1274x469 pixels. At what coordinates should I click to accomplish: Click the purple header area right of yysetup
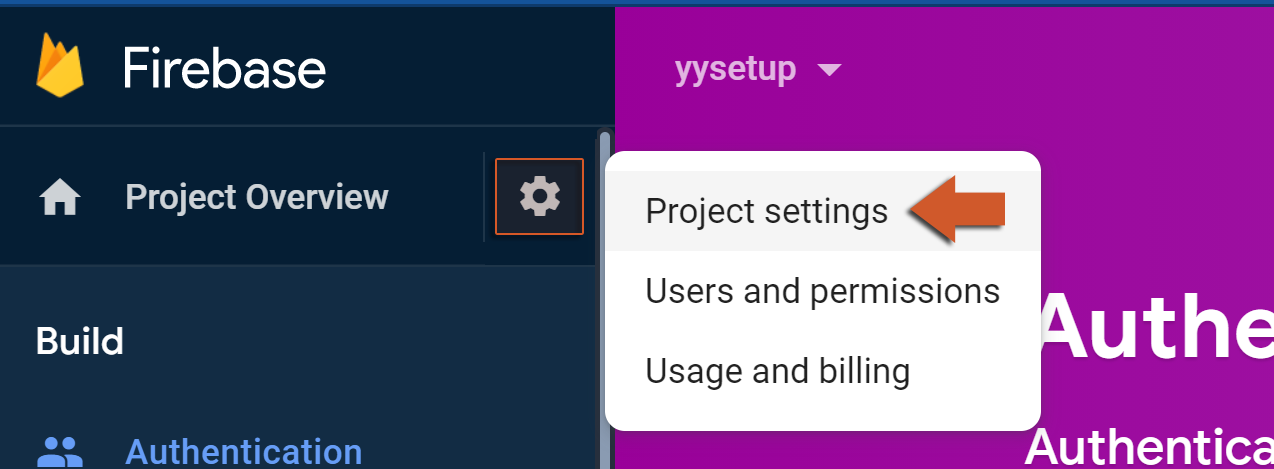tap(1050, 70)
